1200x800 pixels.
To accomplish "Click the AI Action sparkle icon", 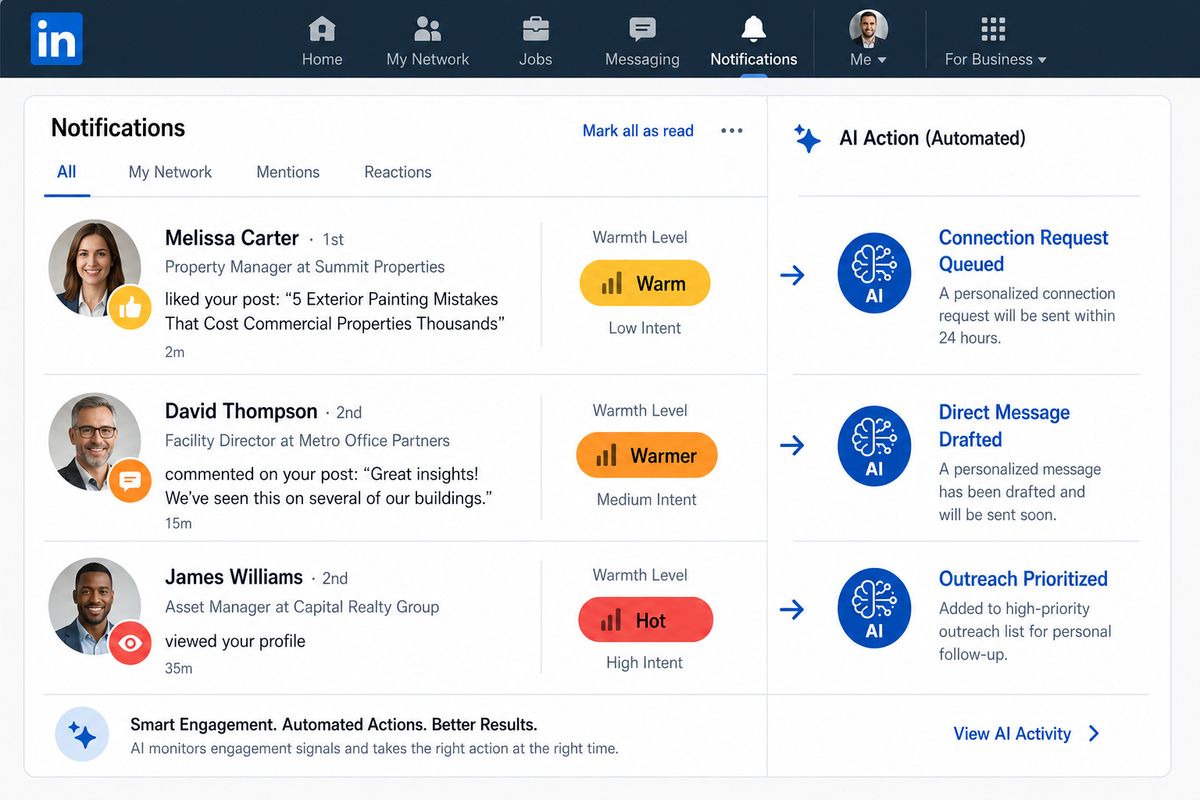I will tap(807, 138).
